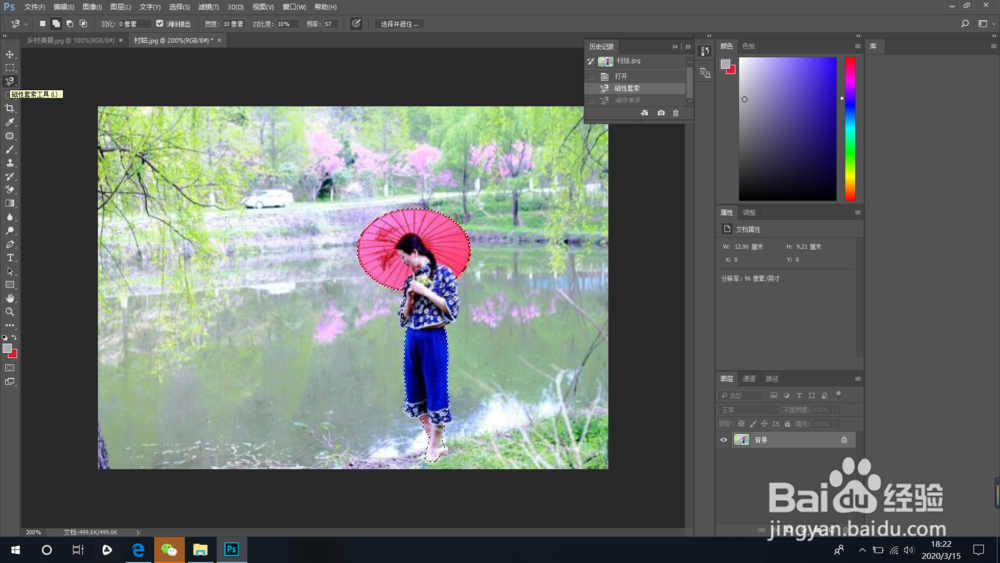Select the Zoom tool
Viewport: 1000px width, 563px height.
[10, 312]
